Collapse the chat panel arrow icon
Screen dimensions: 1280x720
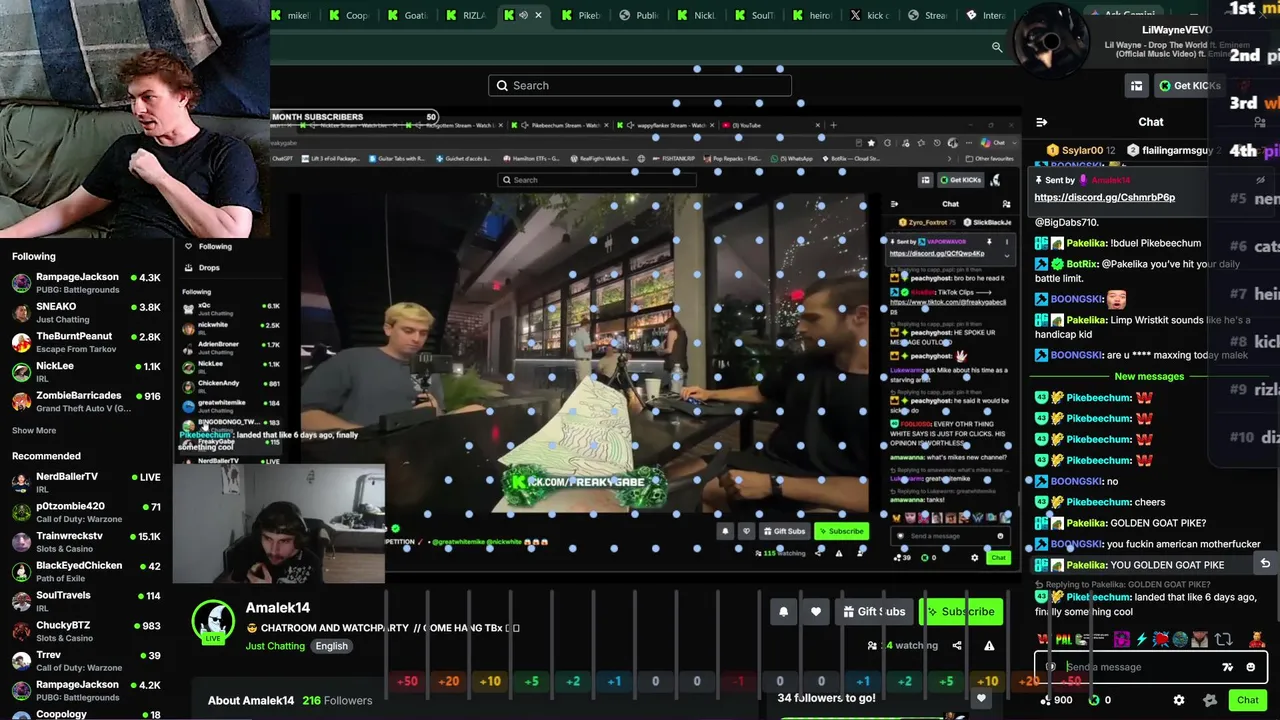pos(1041,122)
